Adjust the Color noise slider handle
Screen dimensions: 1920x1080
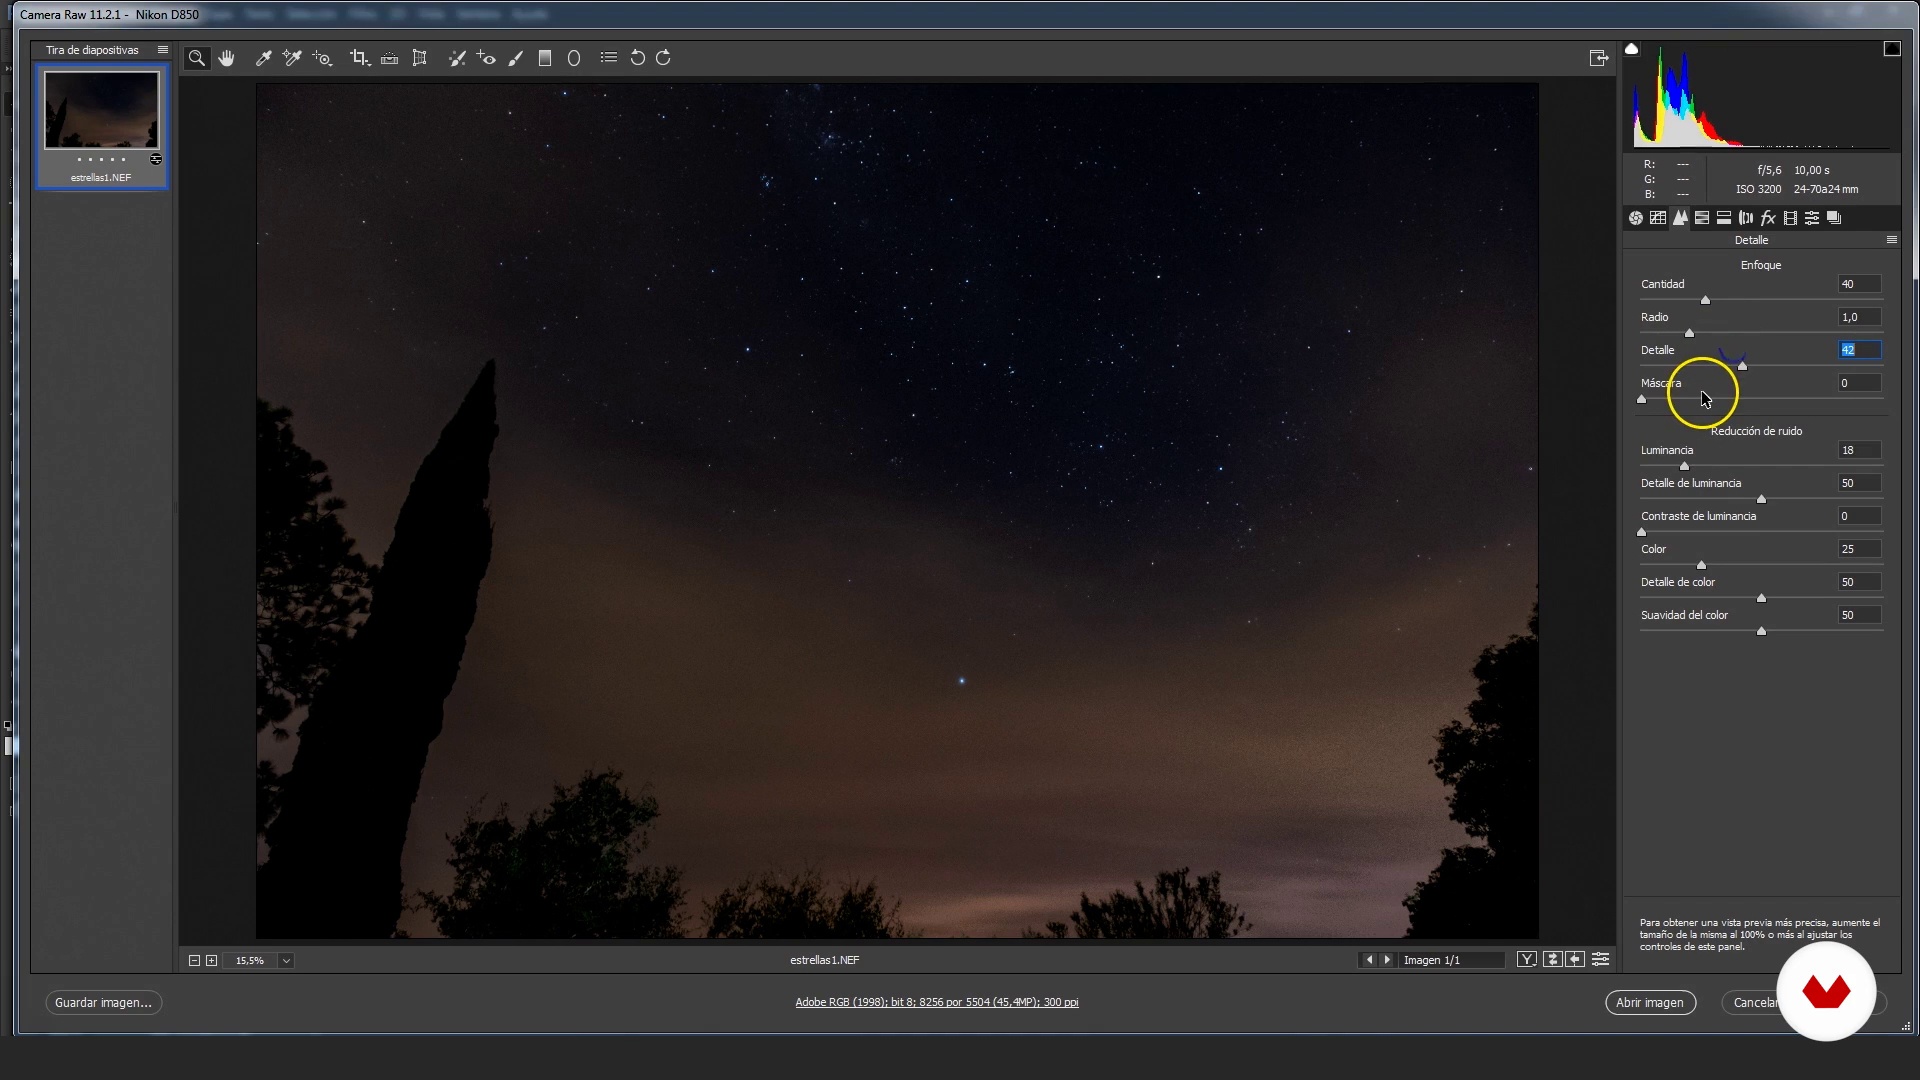1701,565
